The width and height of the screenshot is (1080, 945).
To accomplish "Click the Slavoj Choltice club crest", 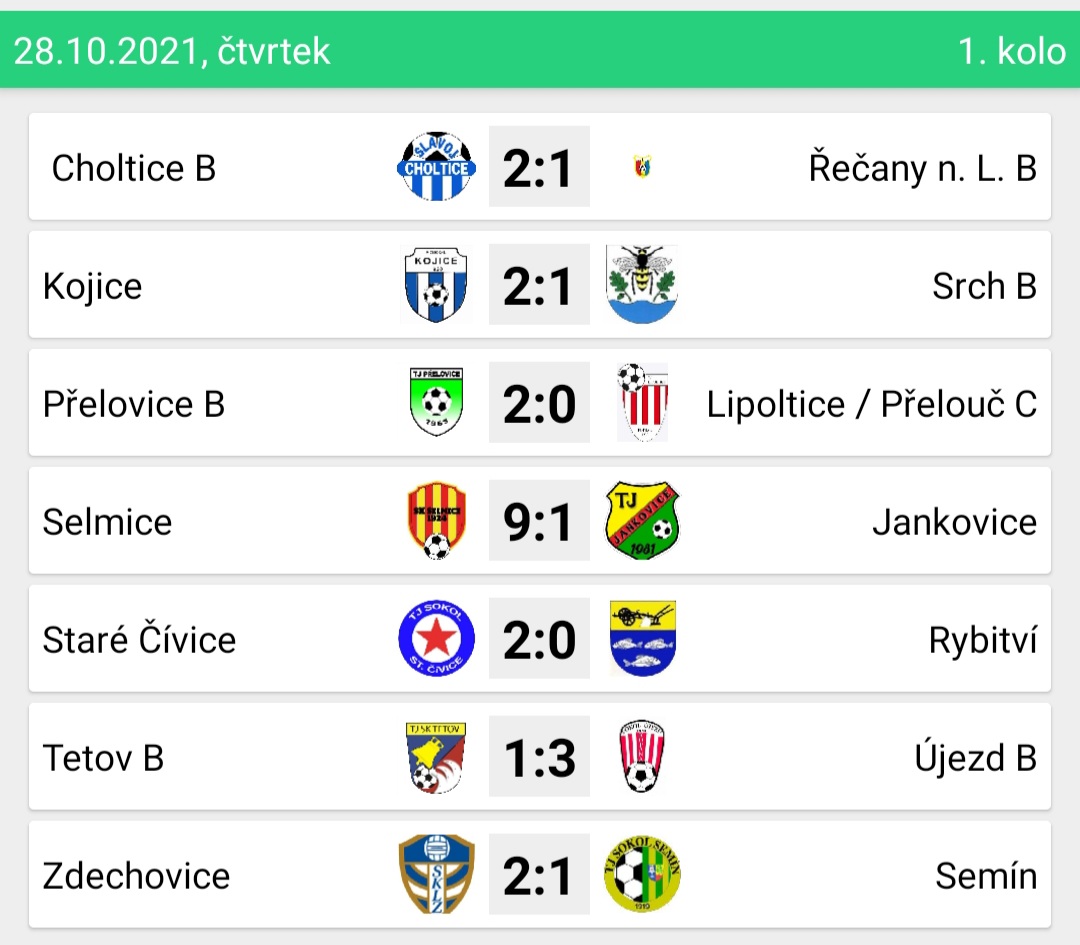I will pyautogui.click(x=436, y=166).
